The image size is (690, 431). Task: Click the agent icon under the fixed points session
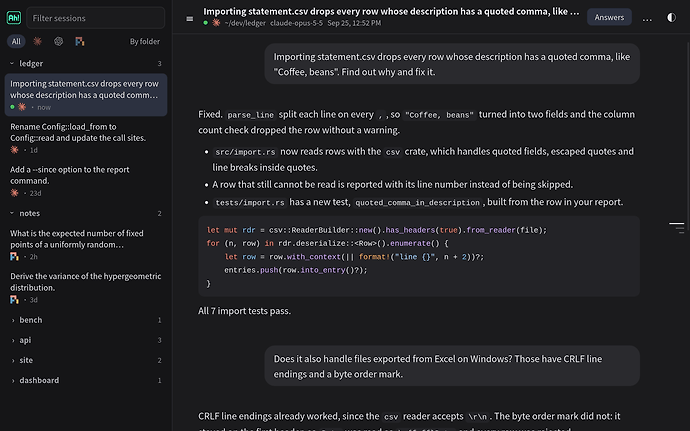(x=15, y=256)
